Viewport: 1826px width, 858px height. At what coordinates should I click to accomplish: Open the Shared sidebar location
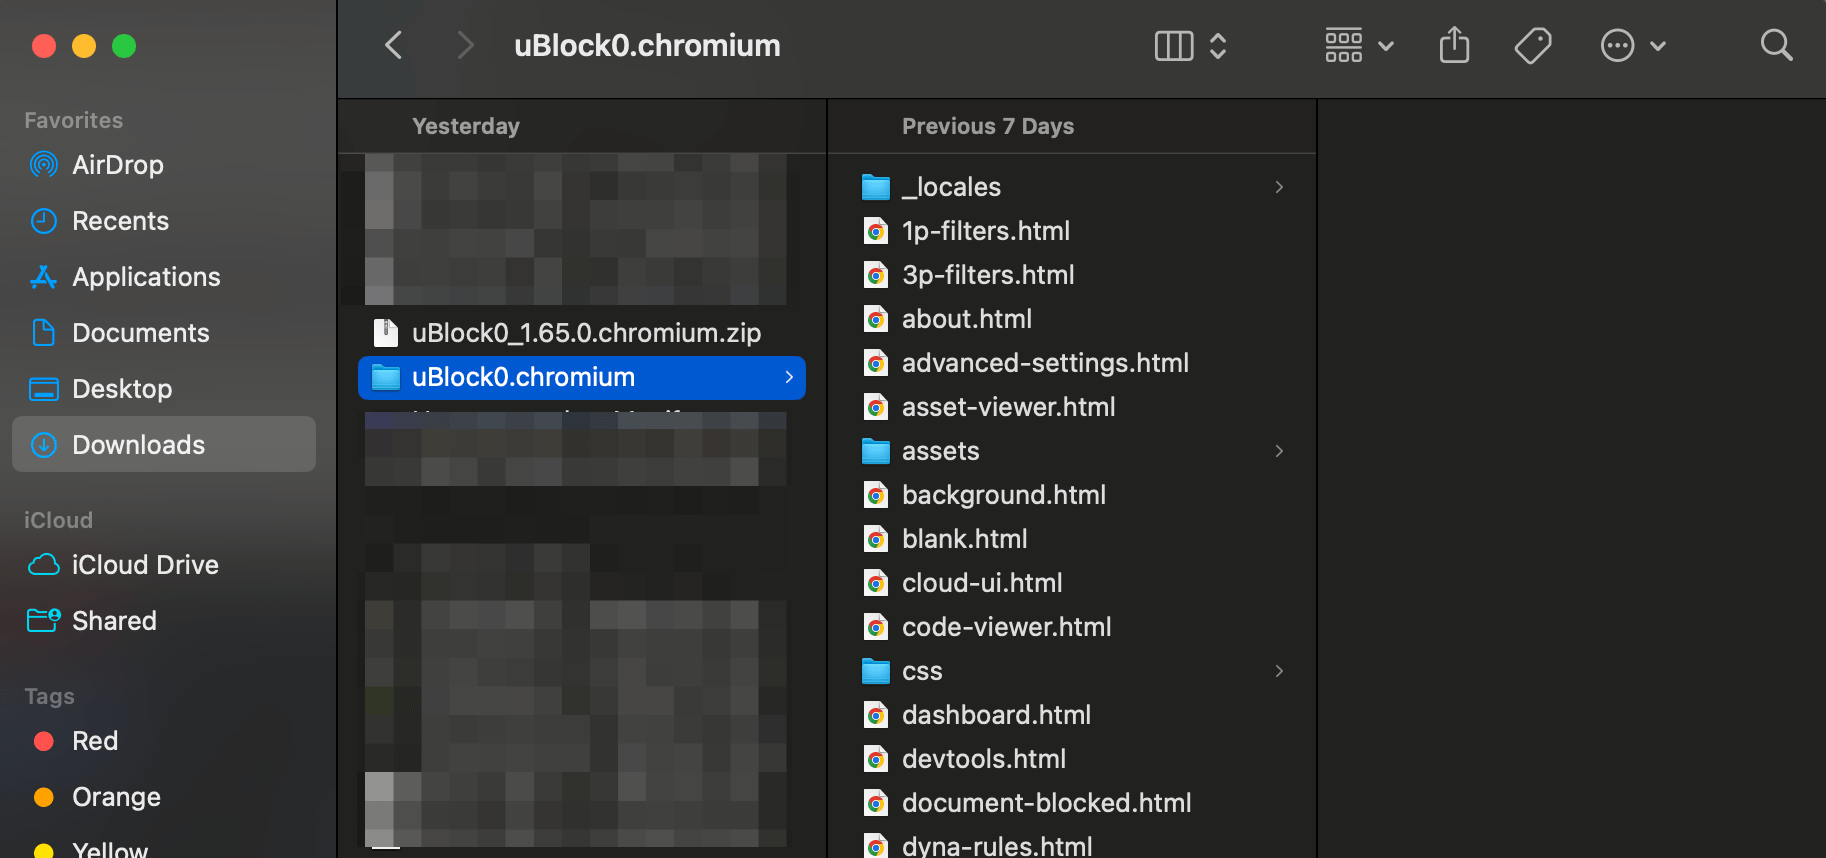click(164, 621)
